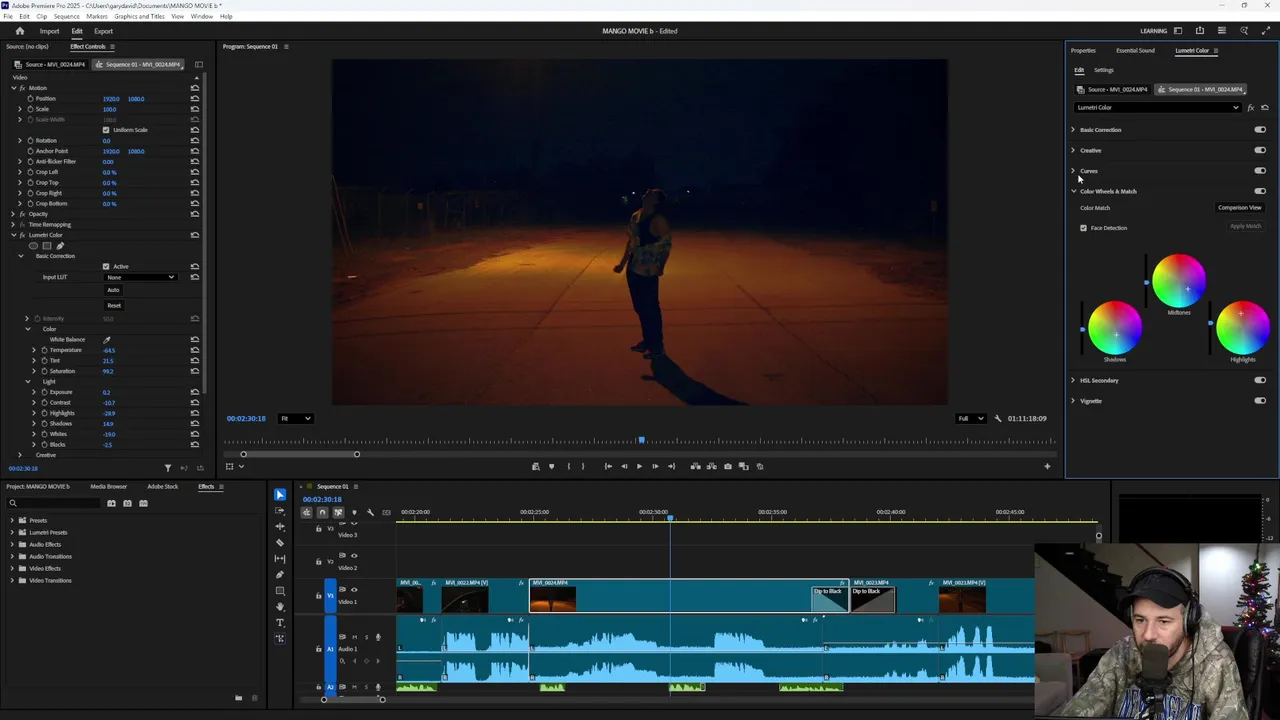Click the Home icon
The image size is (1280, 720).
(x=19, y=31)
